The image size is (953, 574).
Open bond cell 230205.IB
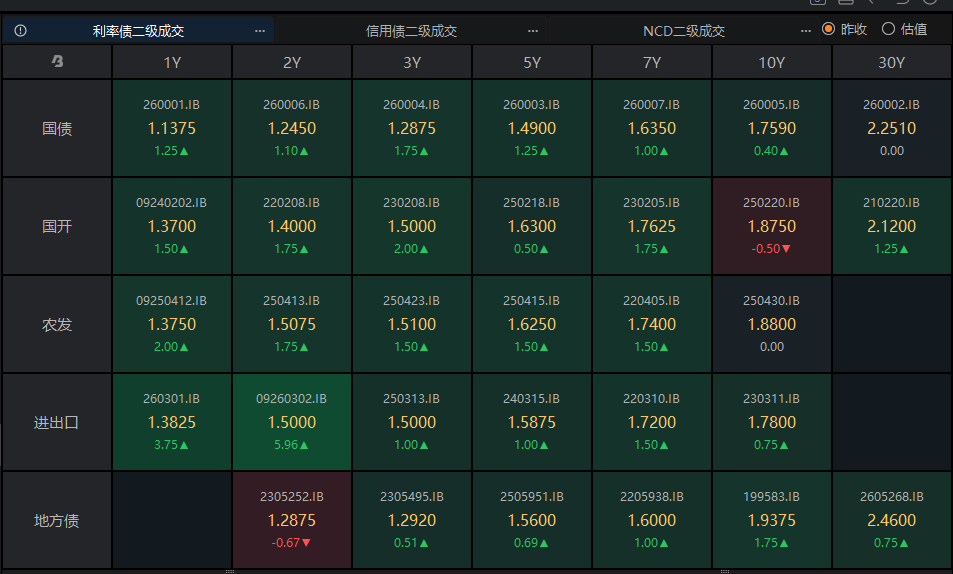[652, 226]
